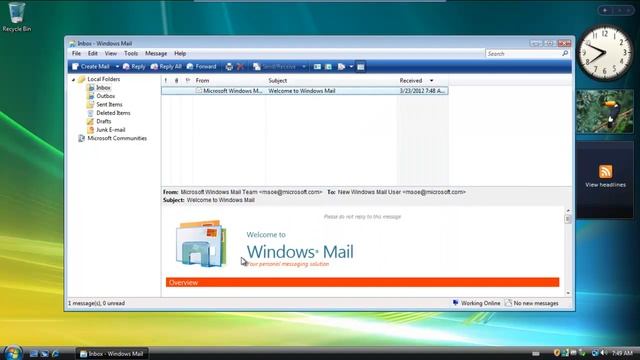Sort by Flag column icon

point(188,80)
